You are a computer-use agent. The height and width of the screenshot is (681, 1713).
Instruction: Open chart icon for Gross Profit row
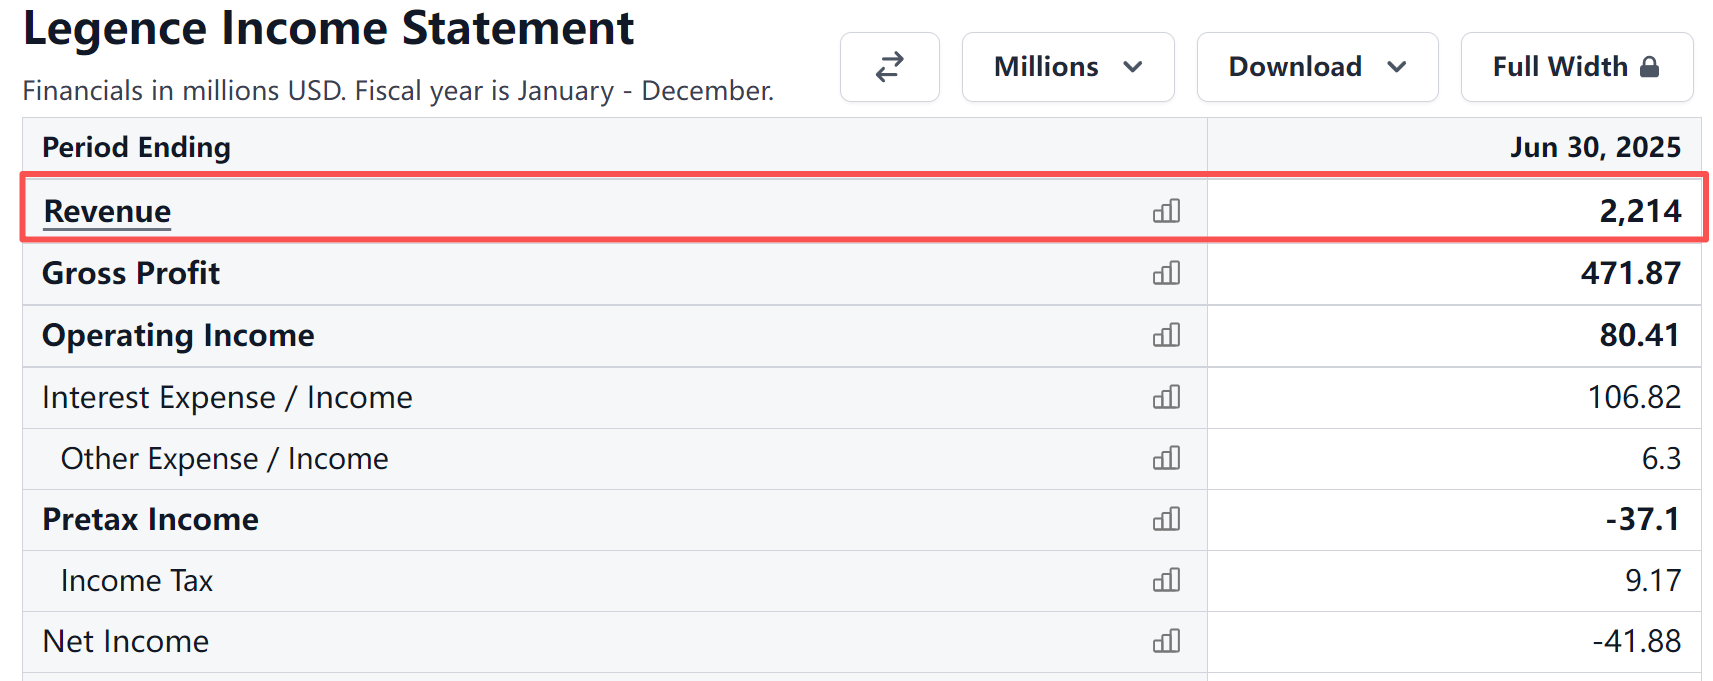coord(1166,273)
